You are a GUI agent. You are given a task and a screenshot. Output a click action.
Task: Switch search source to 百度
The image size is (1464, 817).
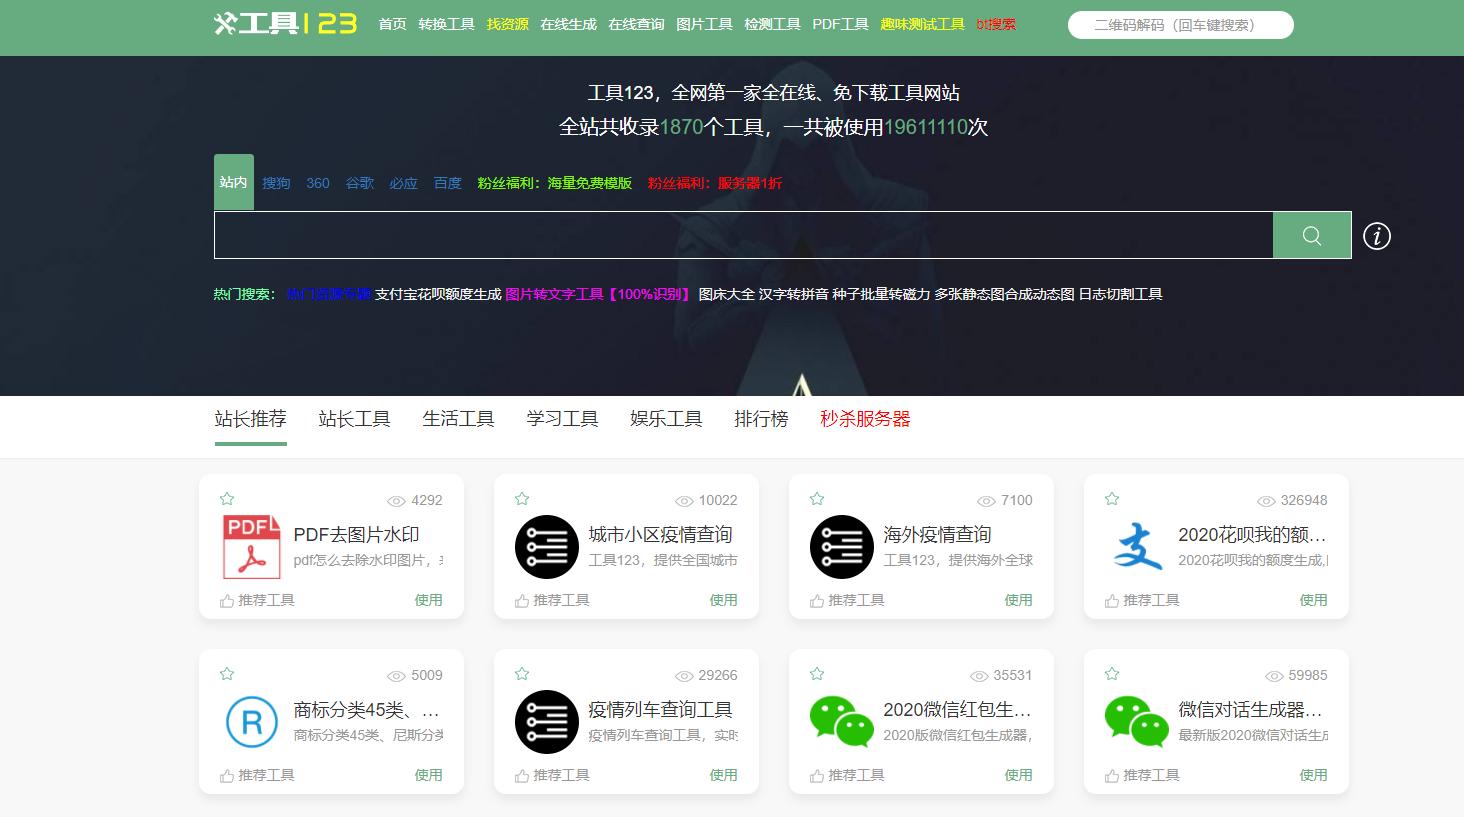[x=447, y=183]
